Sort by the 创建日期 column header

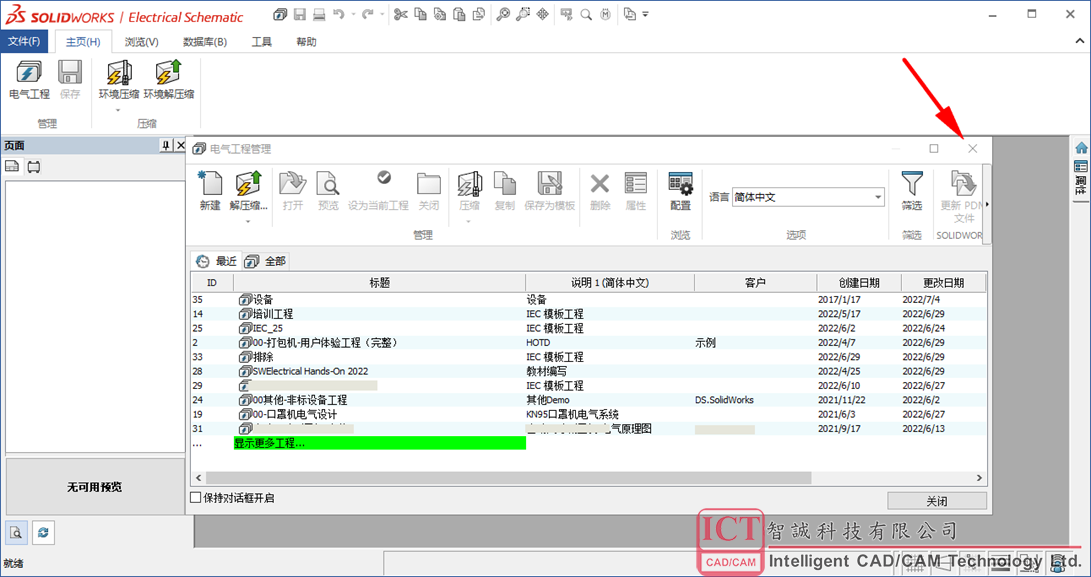tap(859, 283)
